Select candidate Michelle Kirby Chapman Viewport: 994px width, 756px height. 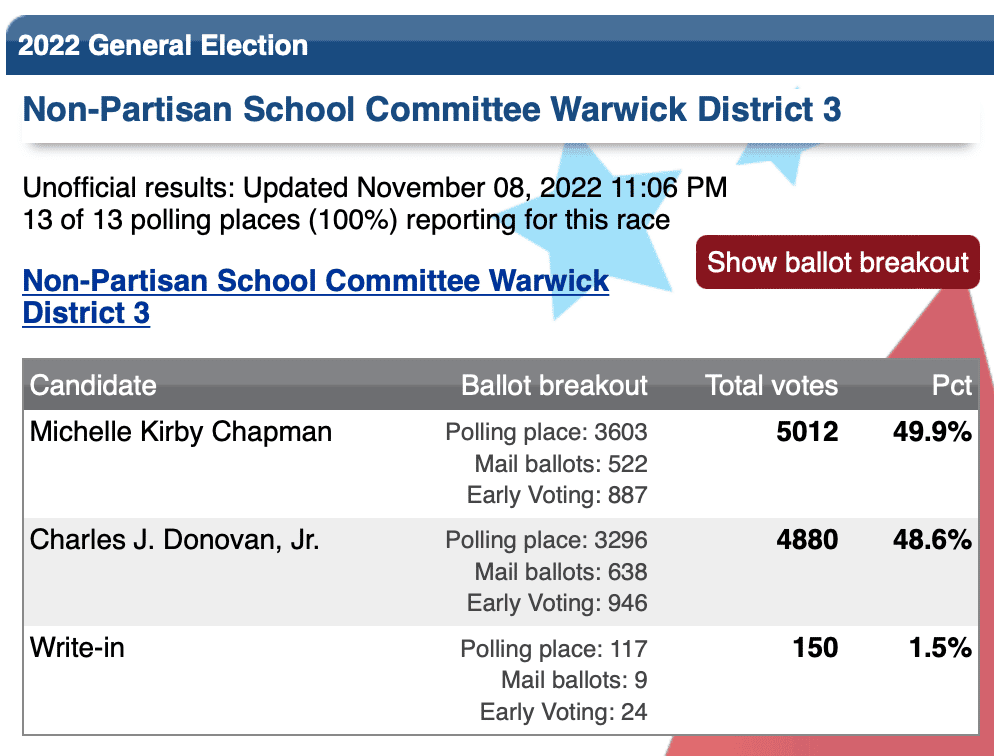(x=181, y=432)
